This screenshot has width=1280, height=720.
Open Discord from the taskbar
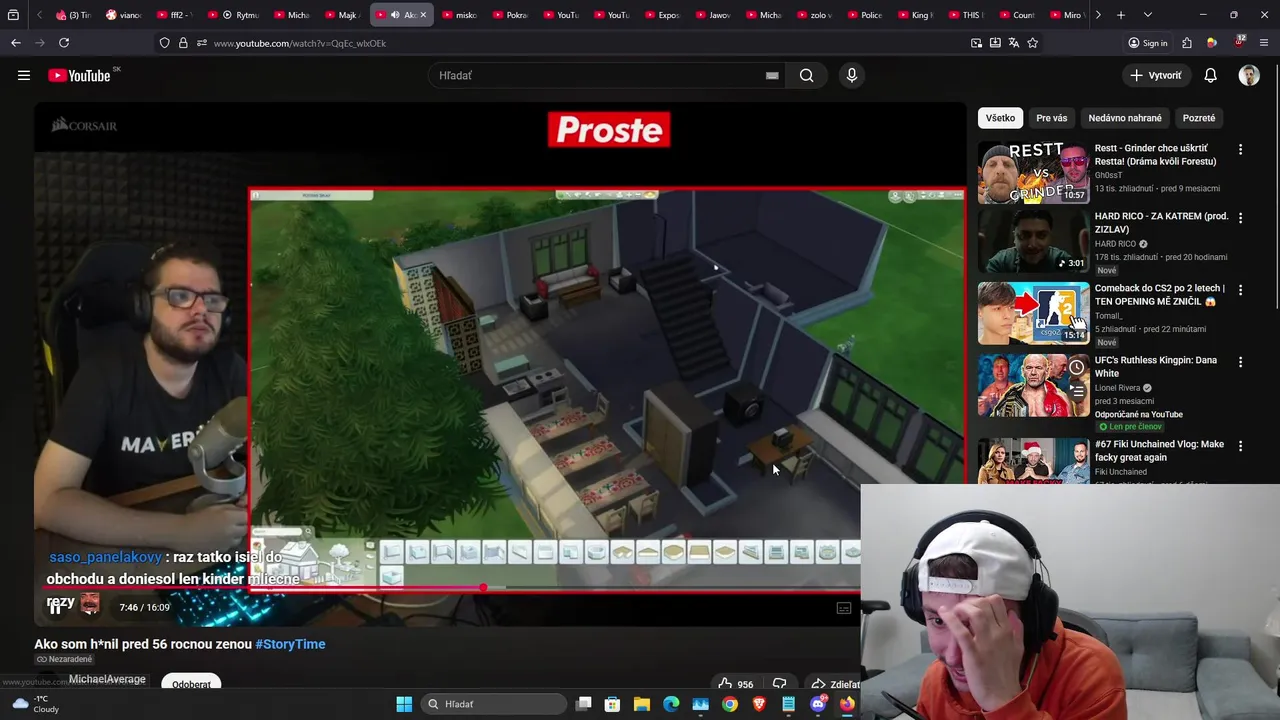818,704
